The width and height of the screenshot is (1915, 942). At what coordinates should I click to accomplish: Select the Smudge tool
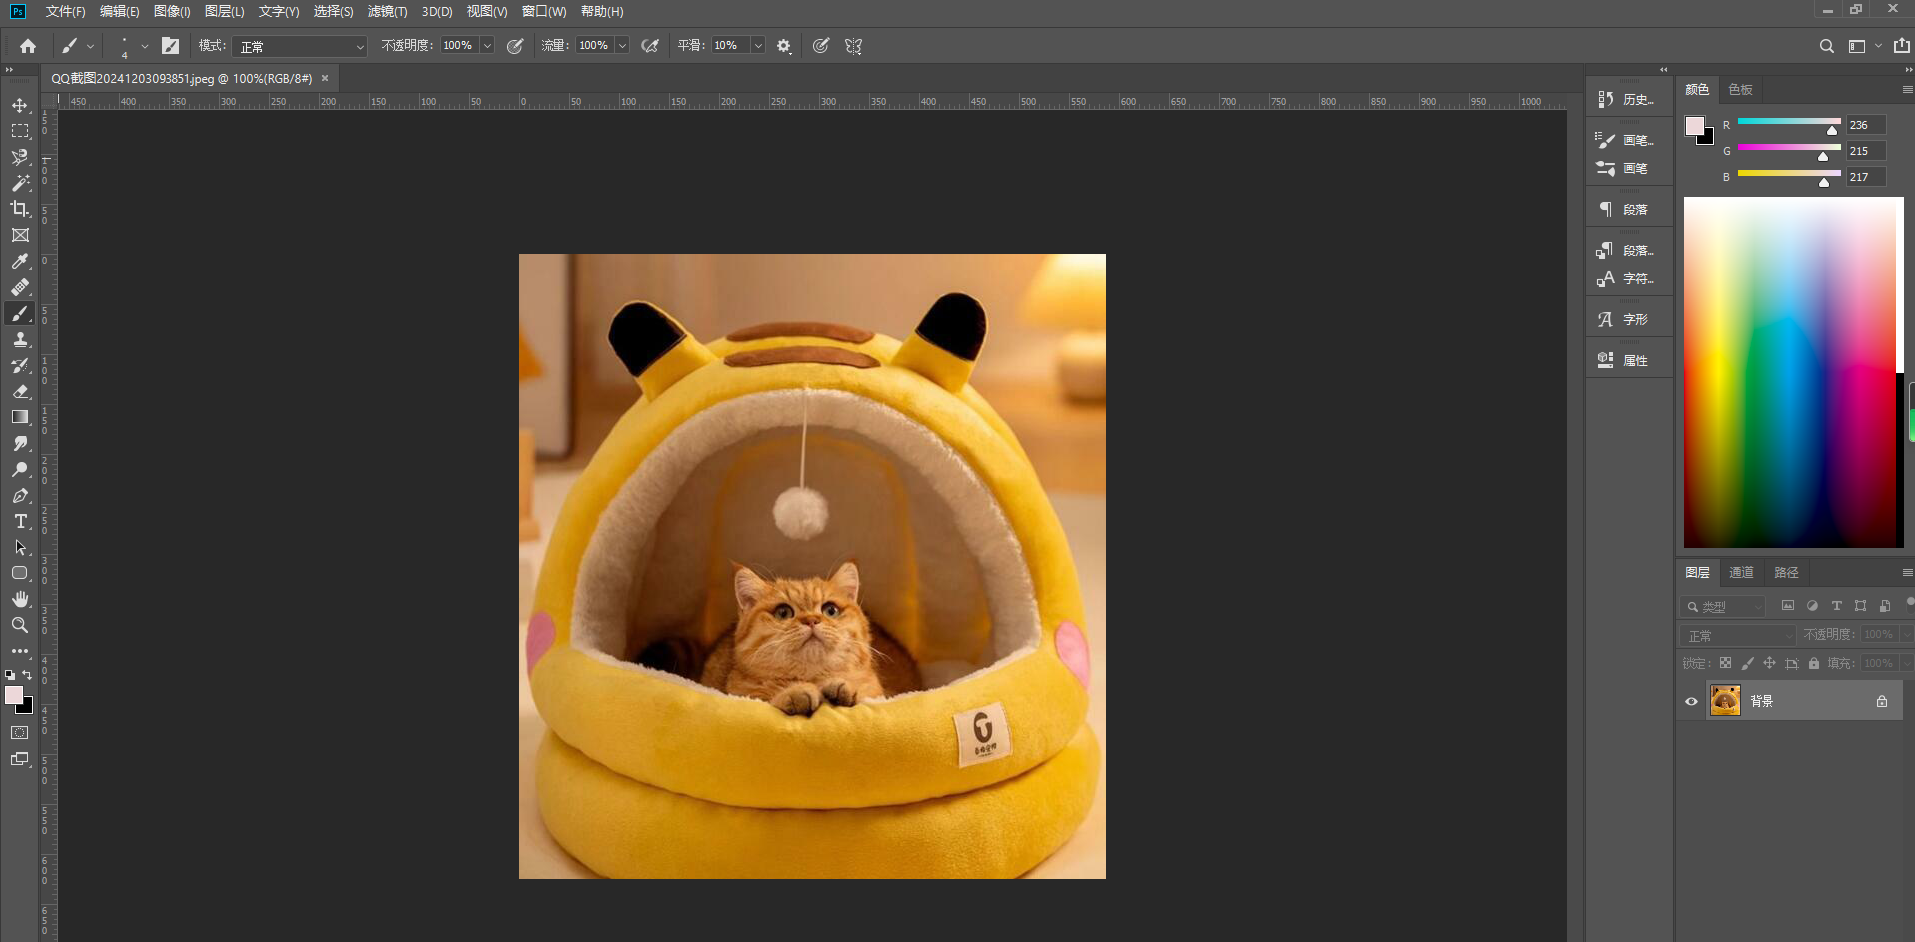(x=20, y=443)
